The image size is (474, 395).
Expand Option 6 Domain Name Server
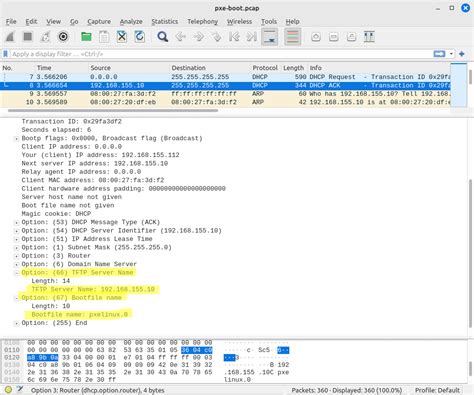(x=16, y=264)
